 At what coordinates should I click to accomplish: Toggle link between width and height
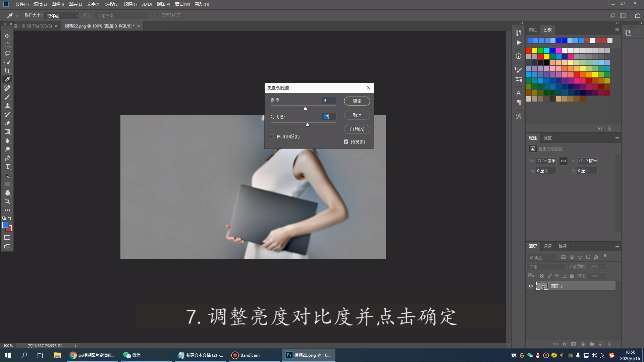point(563,161)
